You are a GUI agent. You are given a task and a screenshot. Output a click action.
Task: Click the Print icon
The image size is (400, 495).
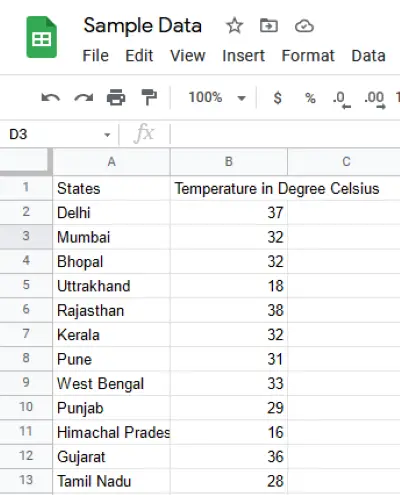tap(116, 97)
